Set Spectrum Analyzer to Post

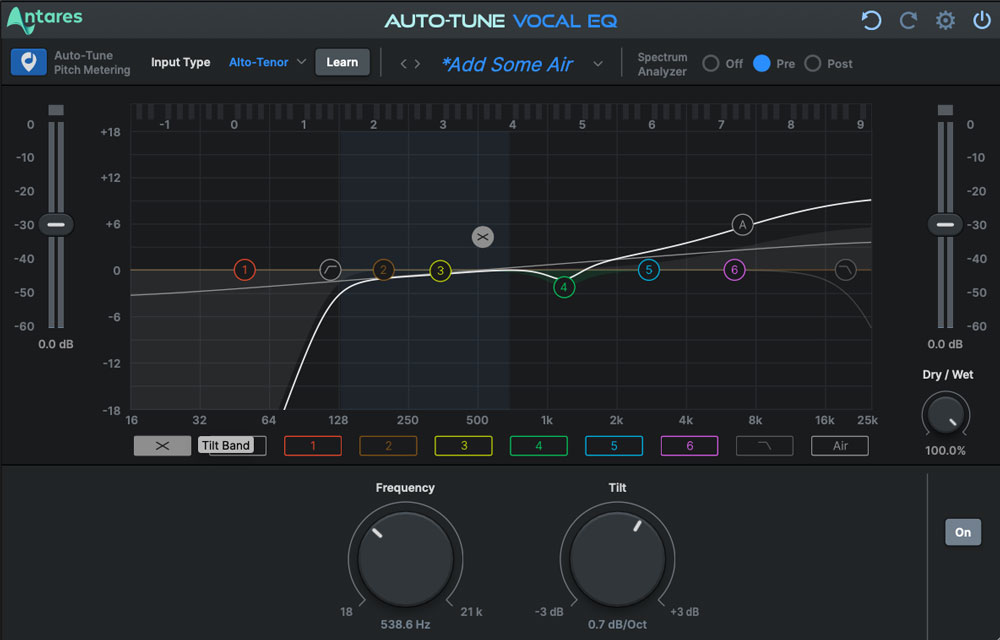click(x=812, y=63)
